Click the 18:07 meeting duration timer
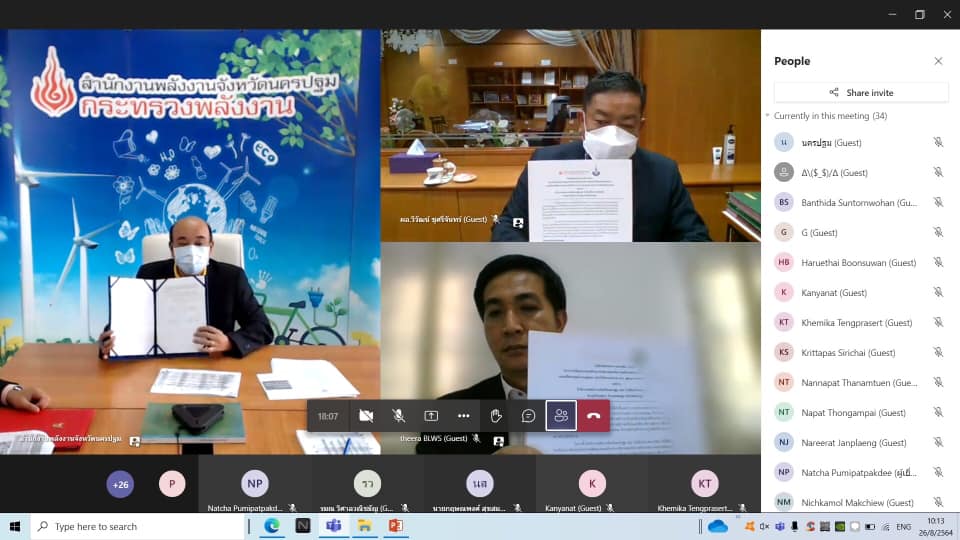Image resolution: width=960 pixels, height=540 pixels. [328, 416]
